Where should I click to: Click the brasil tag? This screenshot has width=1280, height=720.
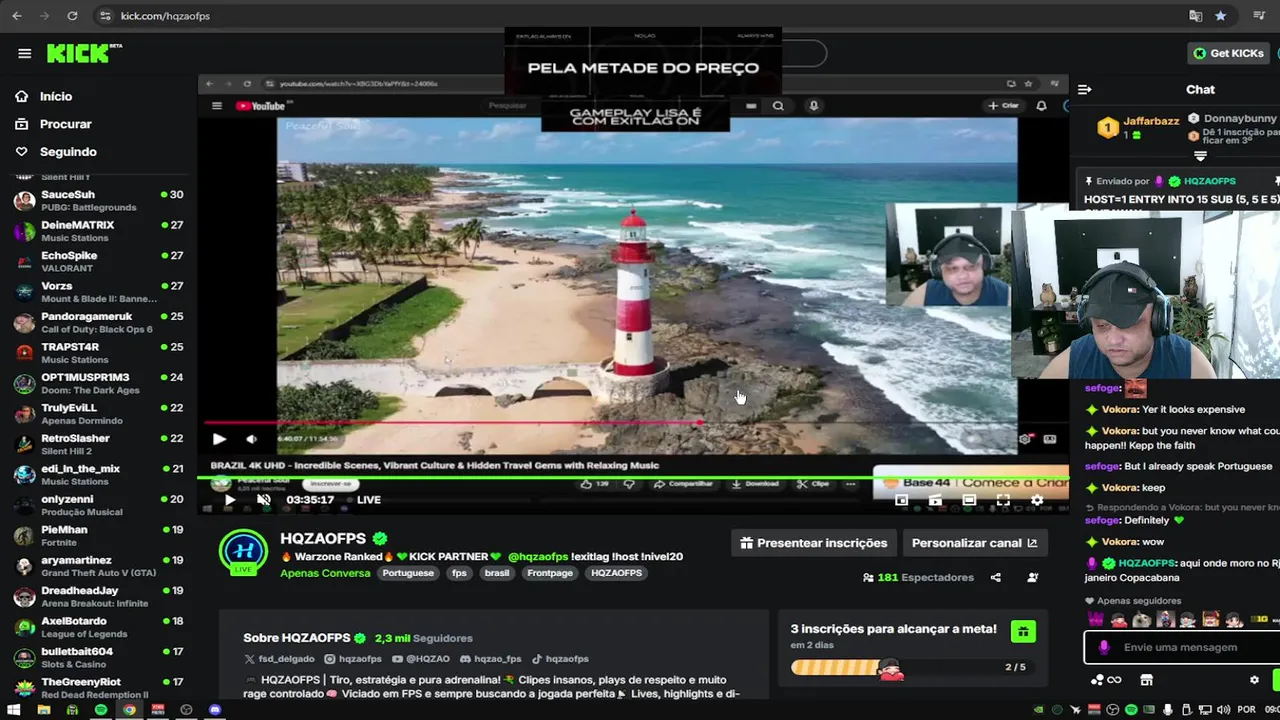coord(497,573)
